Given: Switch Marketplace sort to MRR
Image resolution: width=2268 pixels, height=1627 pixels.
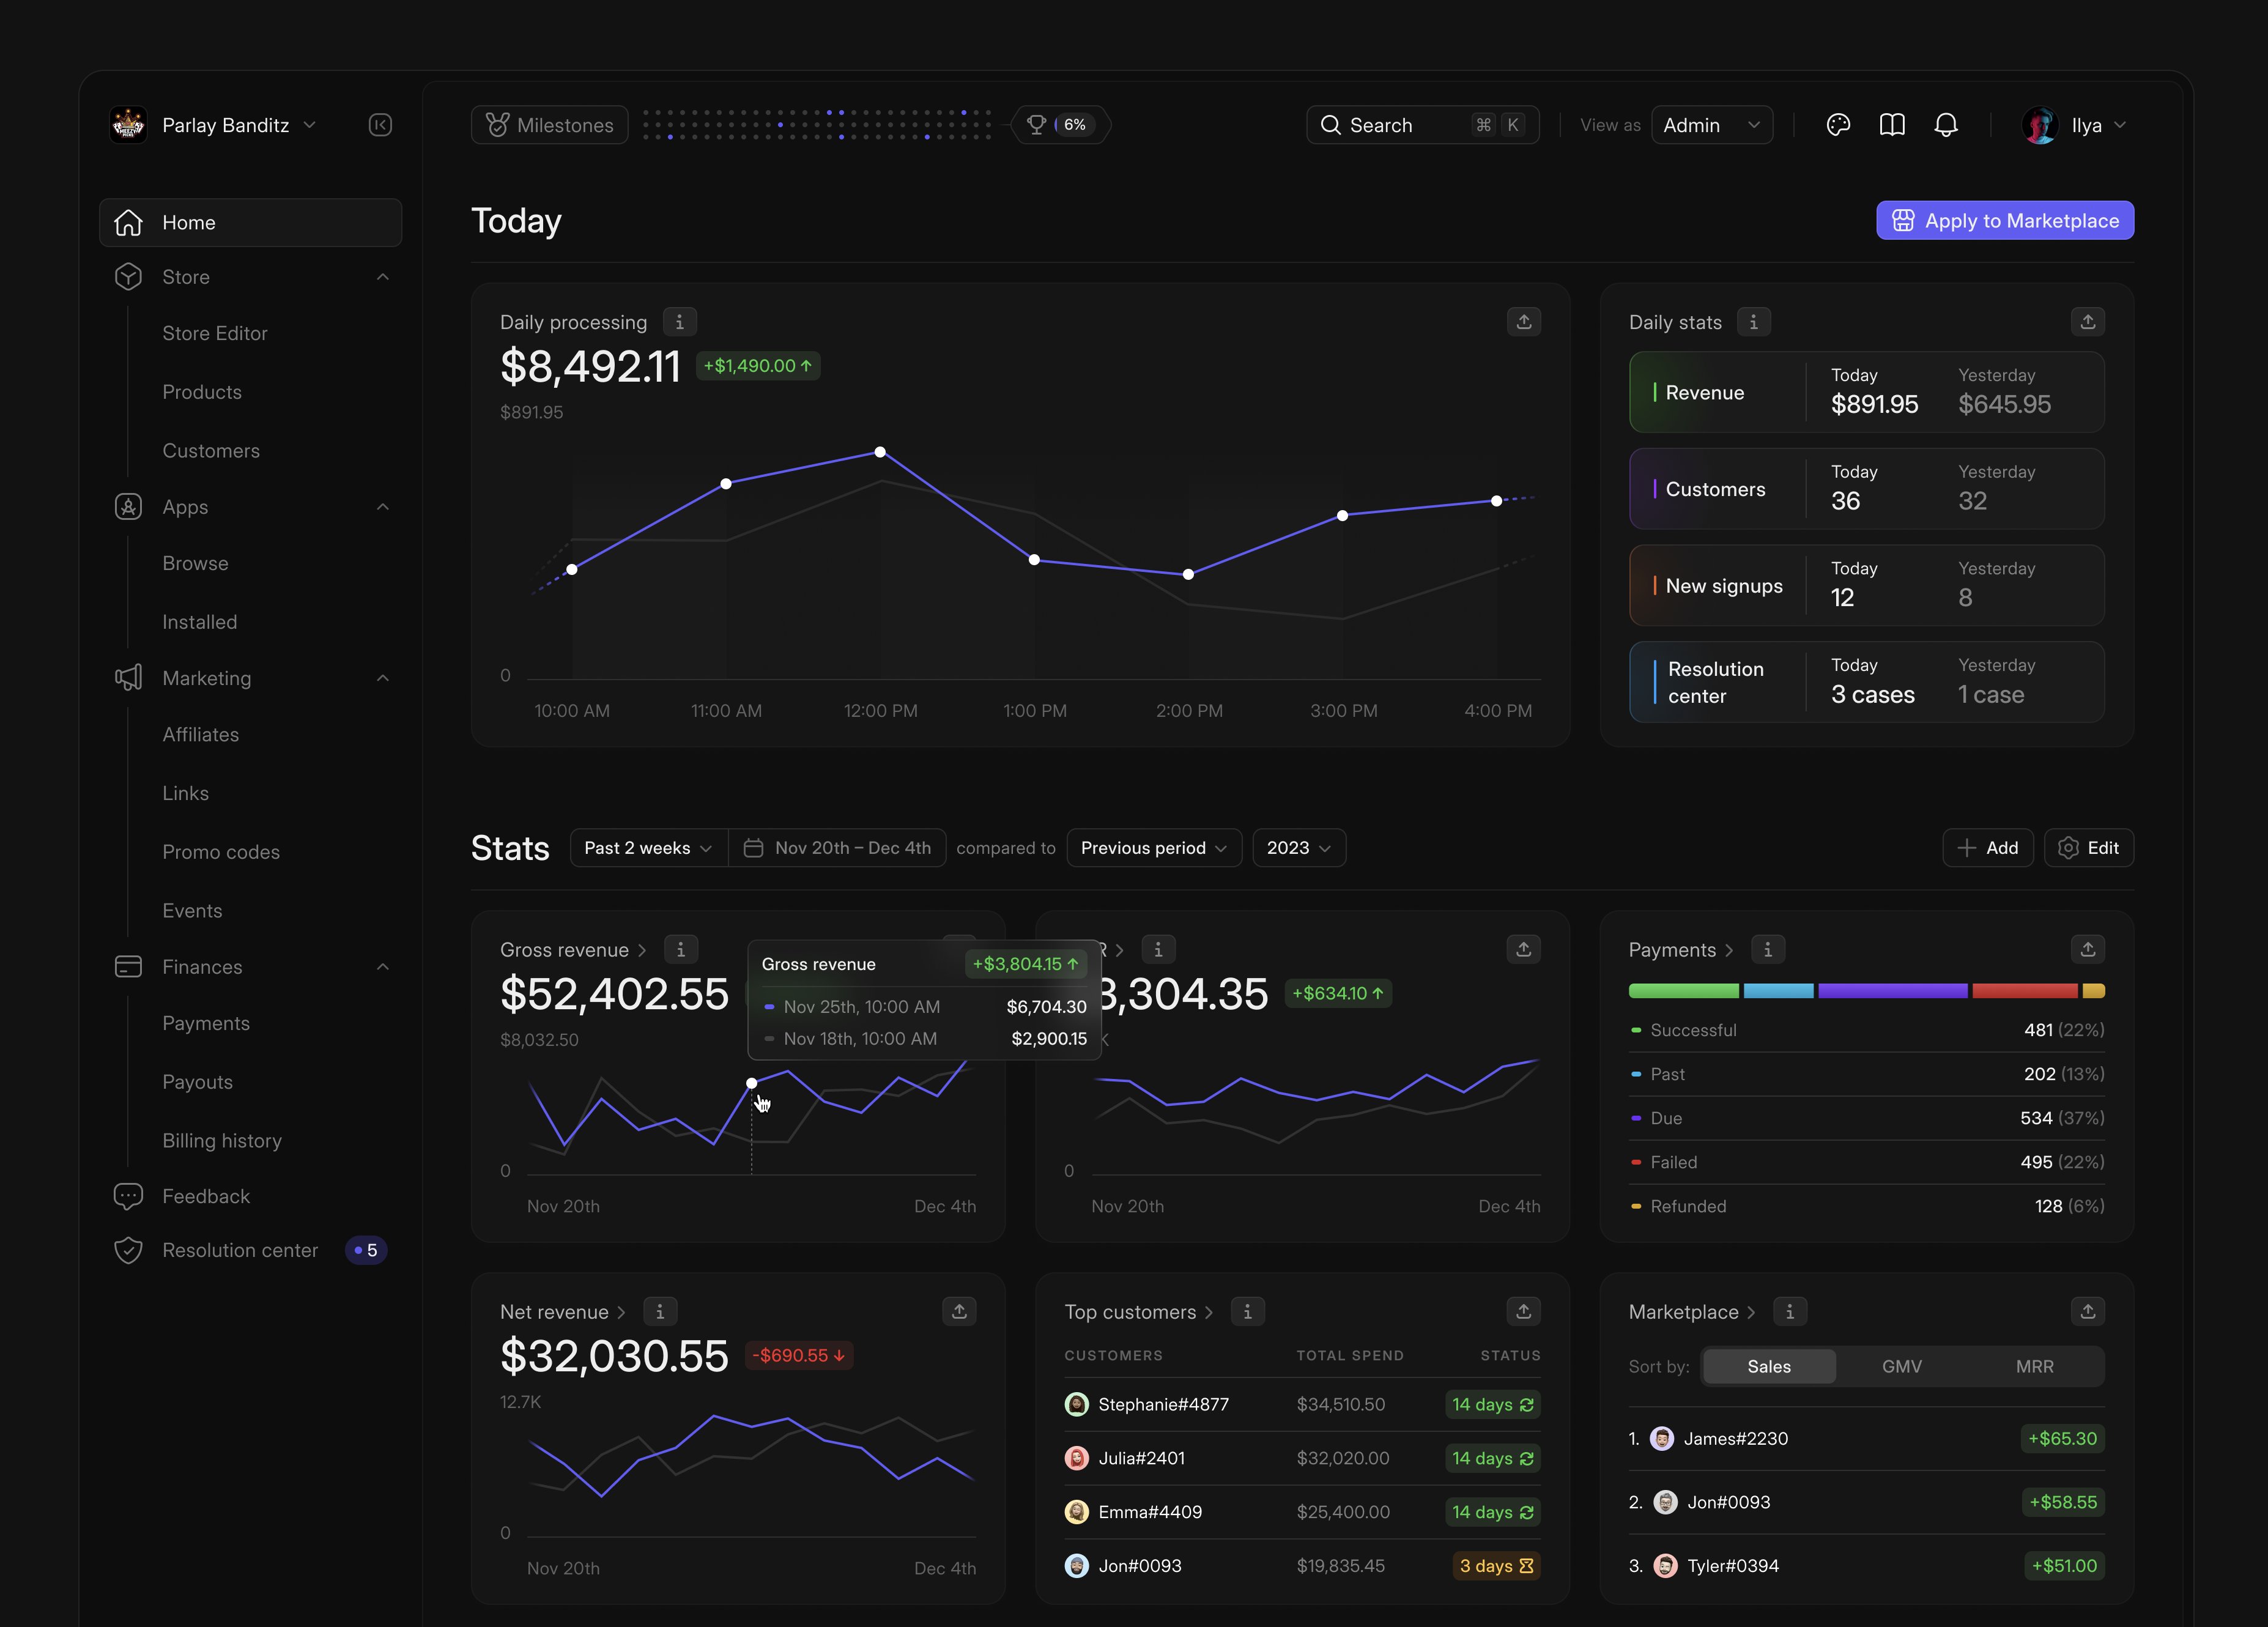Looking at the screenshot, I should click(2034, 1366).
